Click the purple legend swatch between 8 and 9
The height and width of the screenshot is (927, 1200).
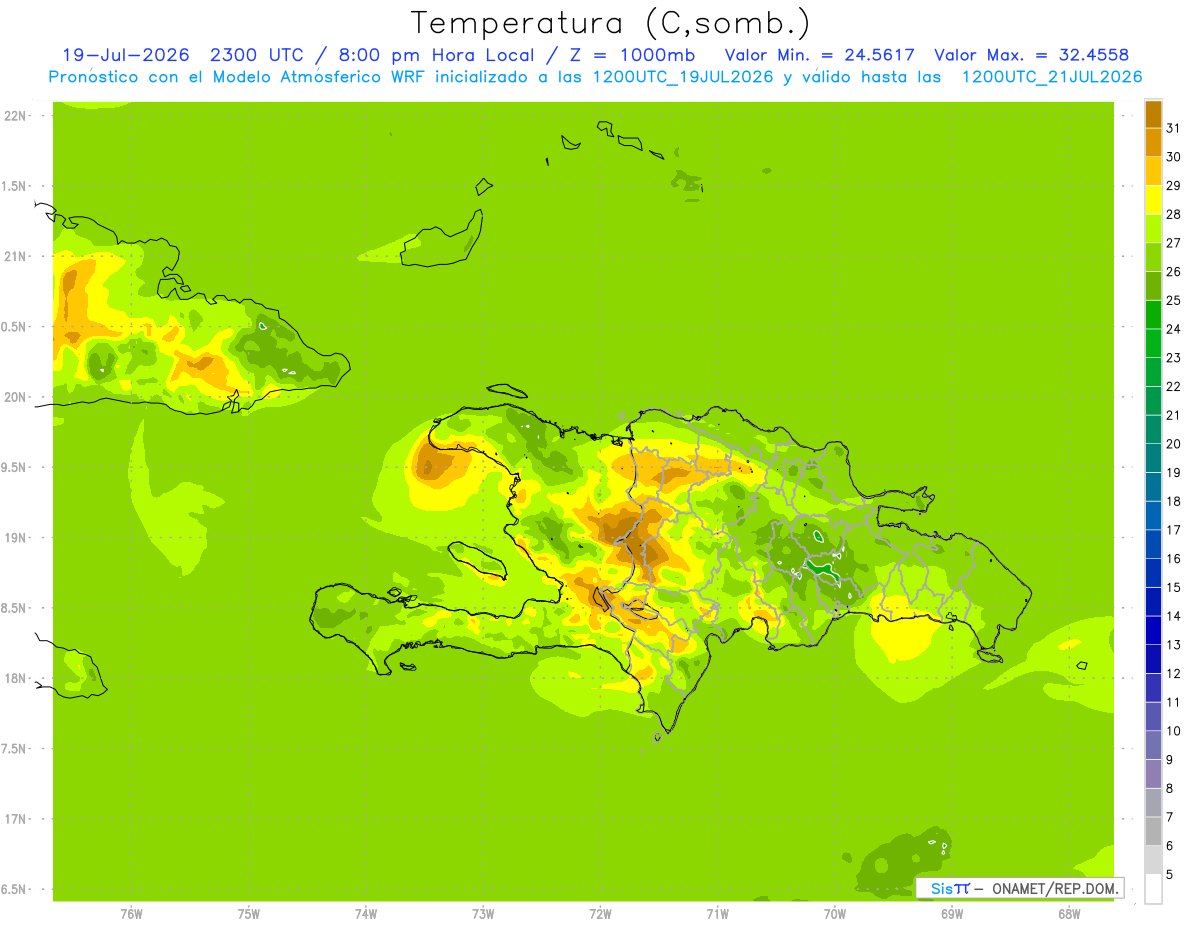[x=1153, y=774]
